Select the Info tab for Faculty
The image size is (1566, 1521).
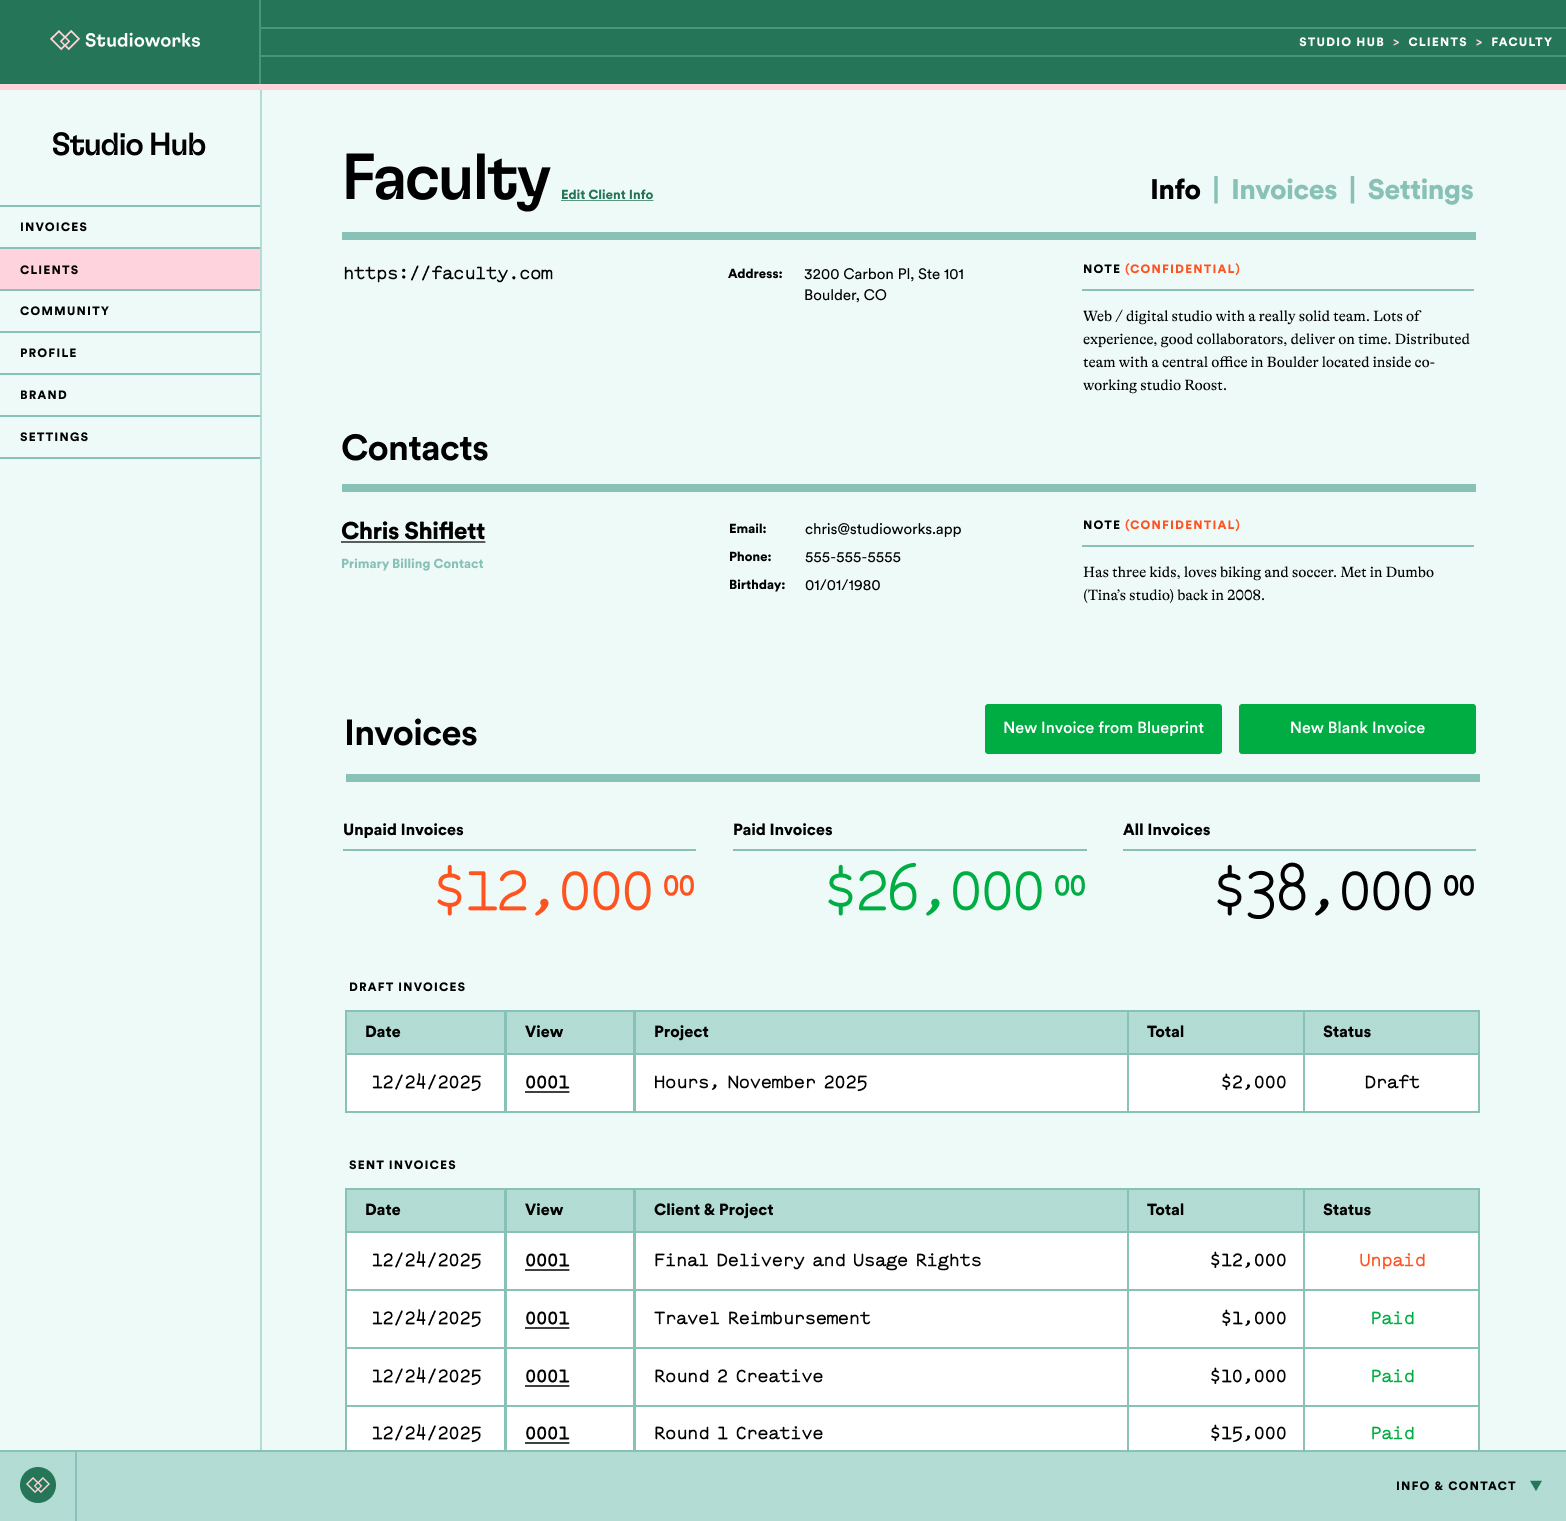1175,190
